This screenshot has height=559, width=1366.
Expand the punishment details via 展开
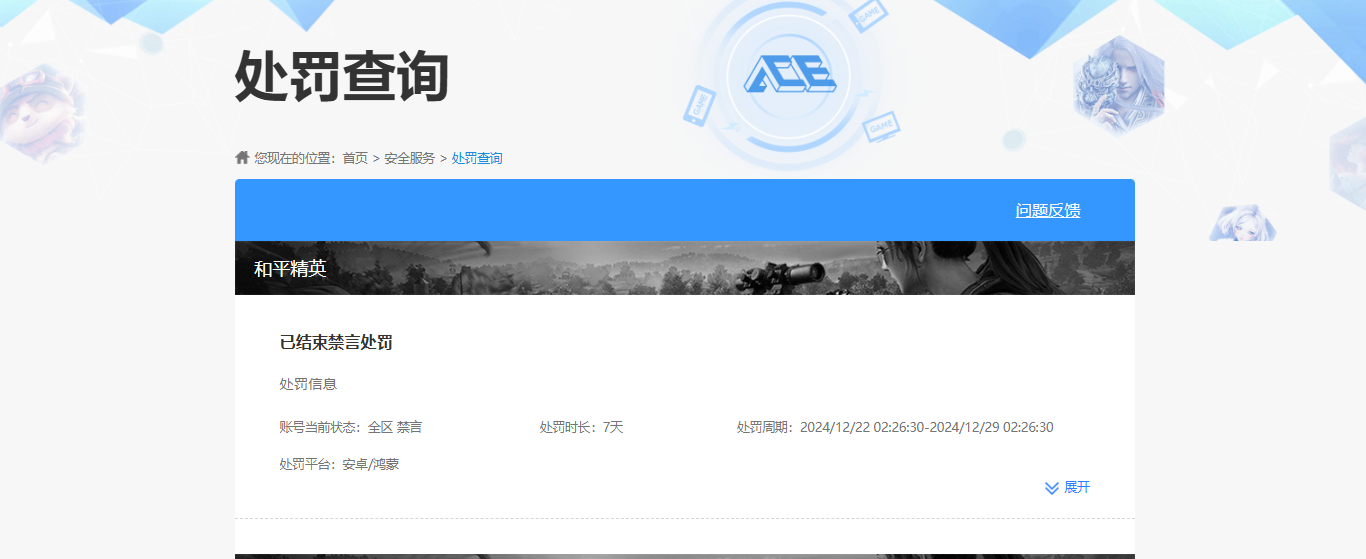pyautogui.click(x=1076, y=488)
